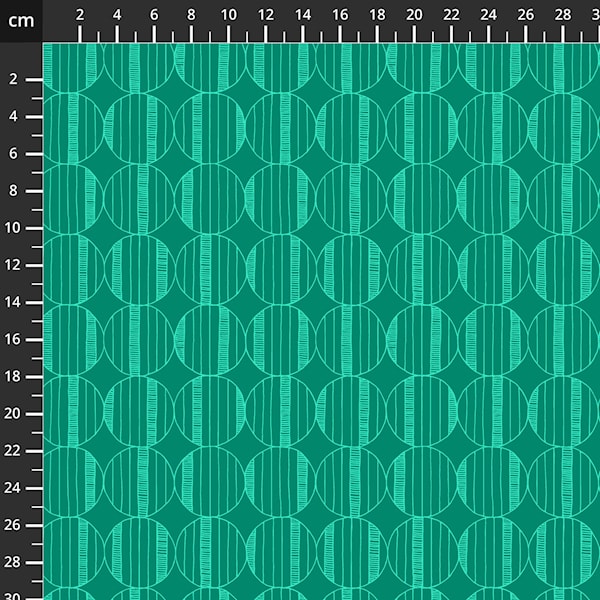This screenshot has width=600, height=600.
Task: Click the 22 mark on the horizontal ruler
Action: (451, 15)
